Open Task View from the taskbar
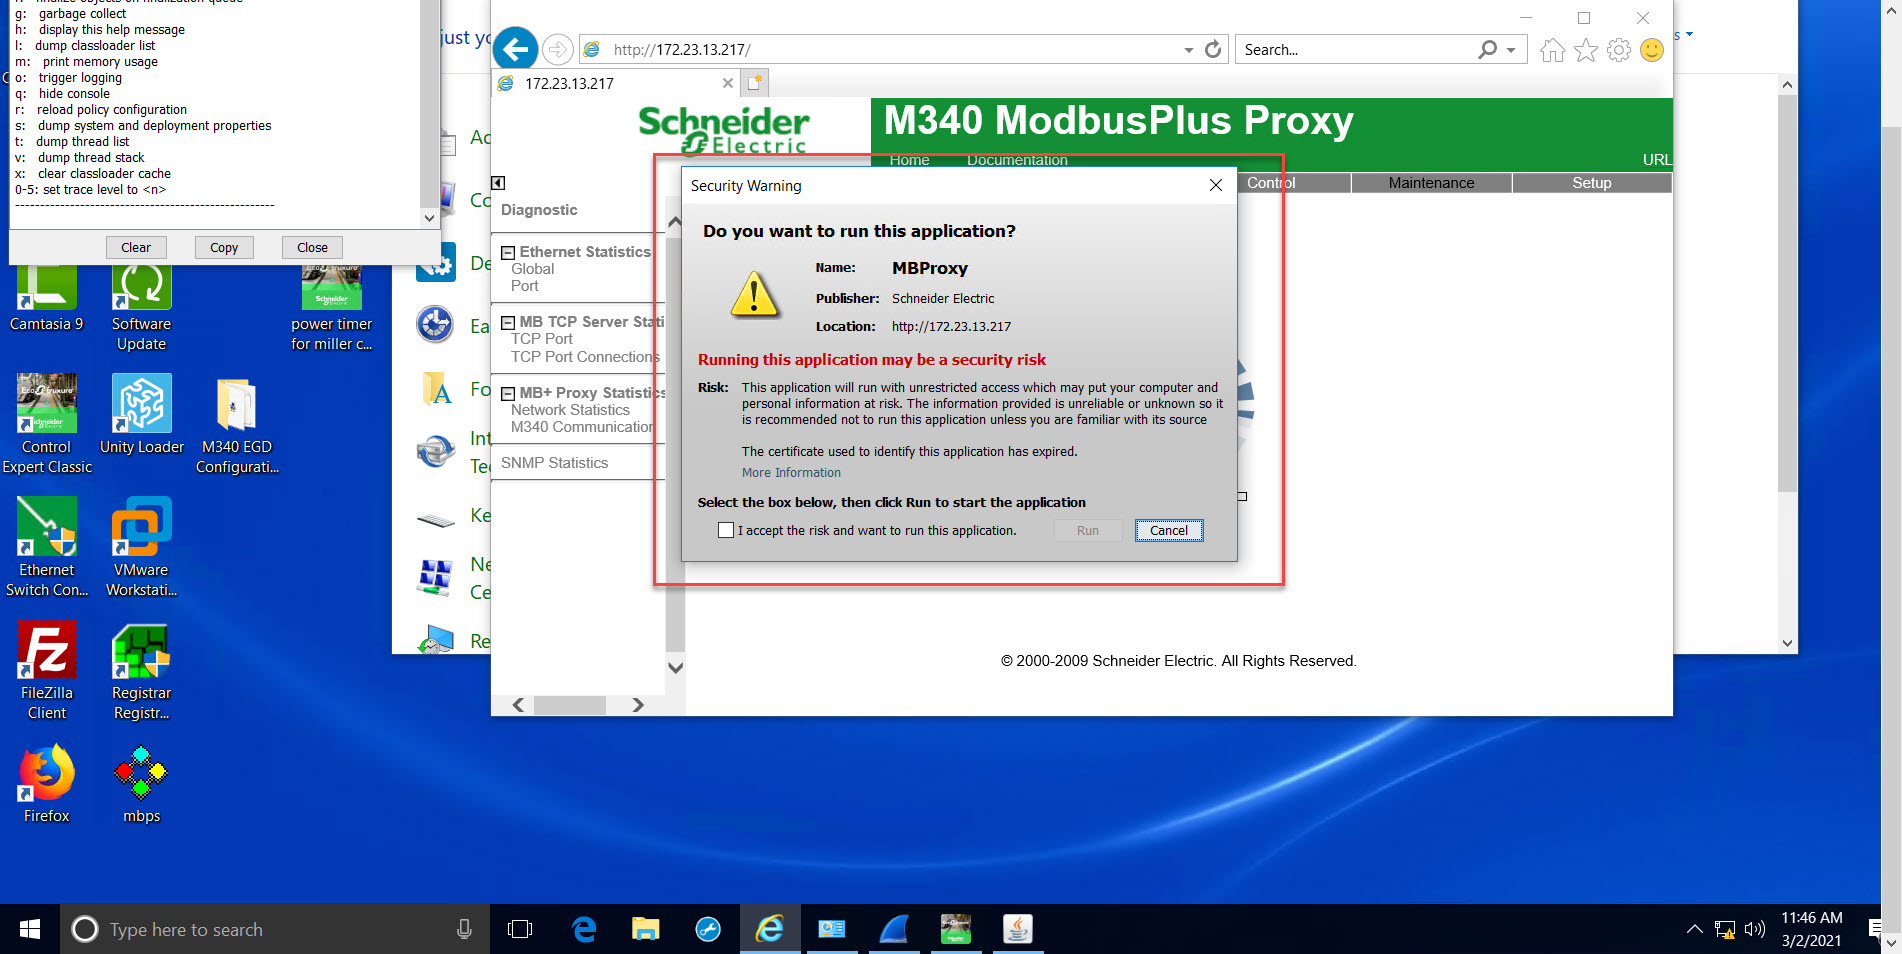 coord(520,930)
